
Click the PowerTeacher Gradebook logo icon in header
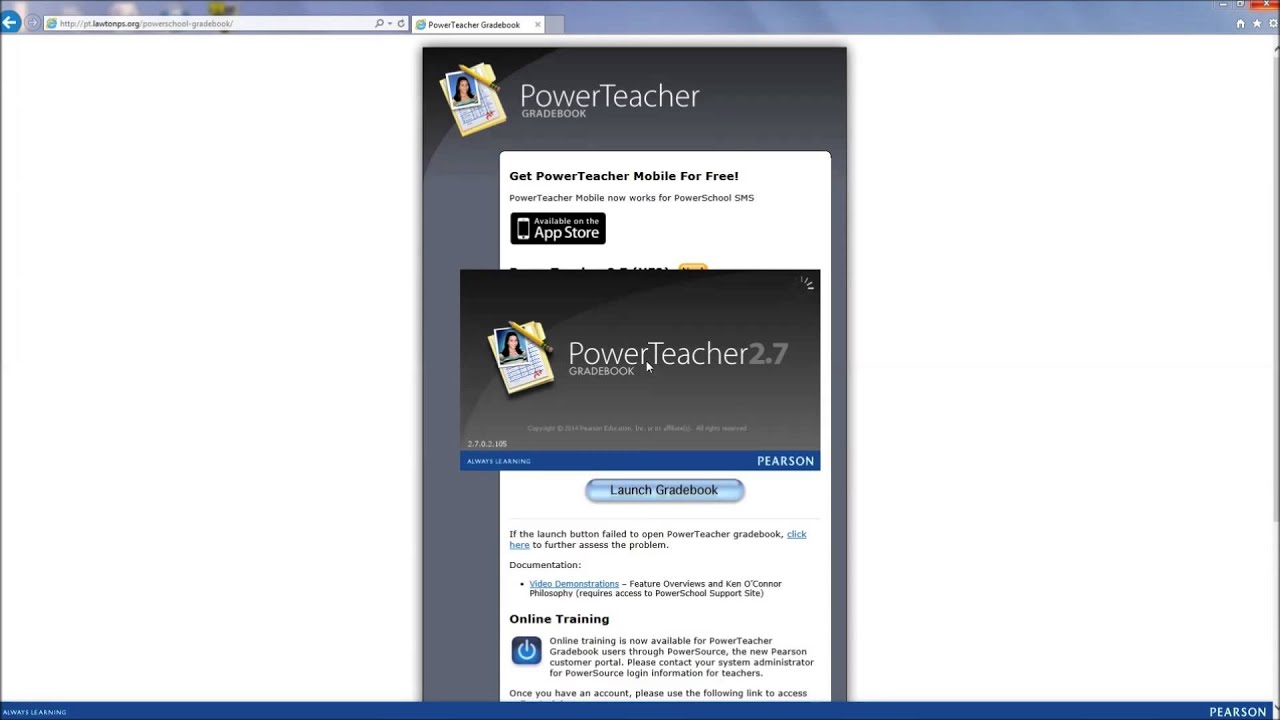point(473,99)
